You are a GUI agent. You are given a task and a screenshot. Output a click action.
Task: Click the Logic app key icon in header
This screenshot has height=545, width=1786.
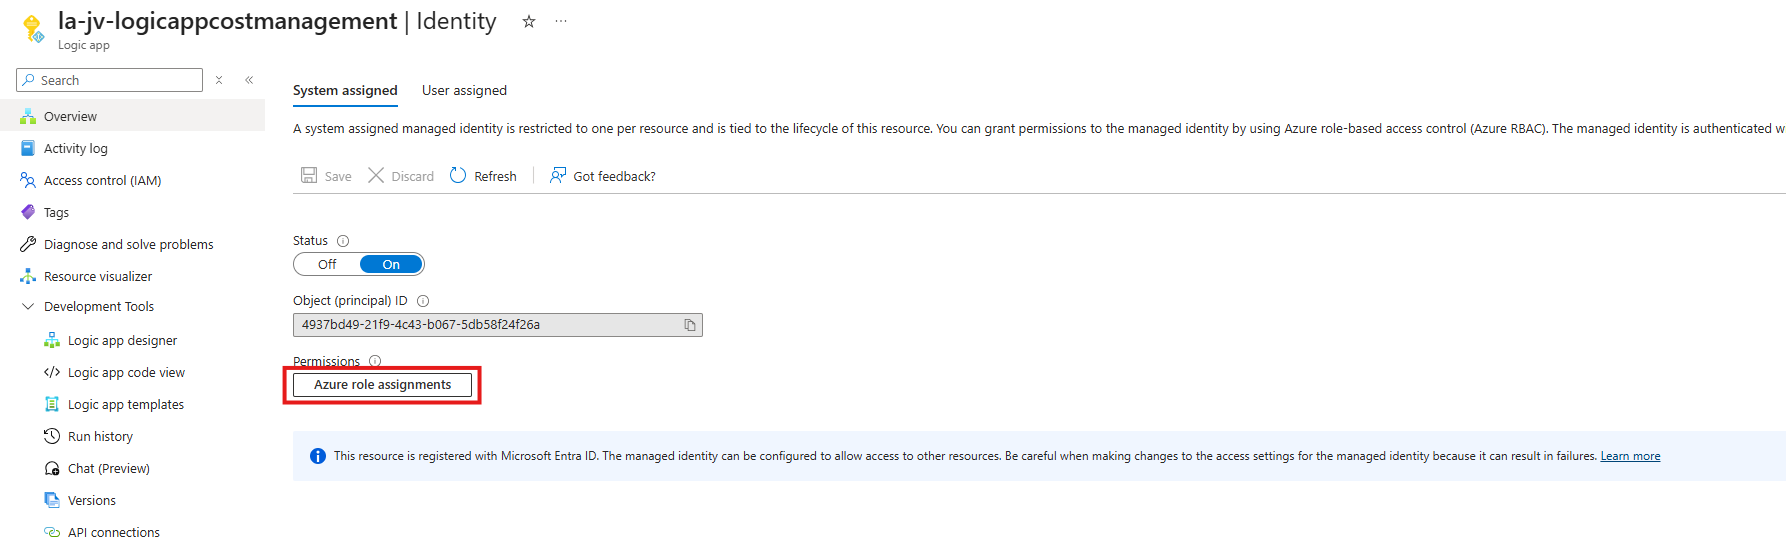33,29
